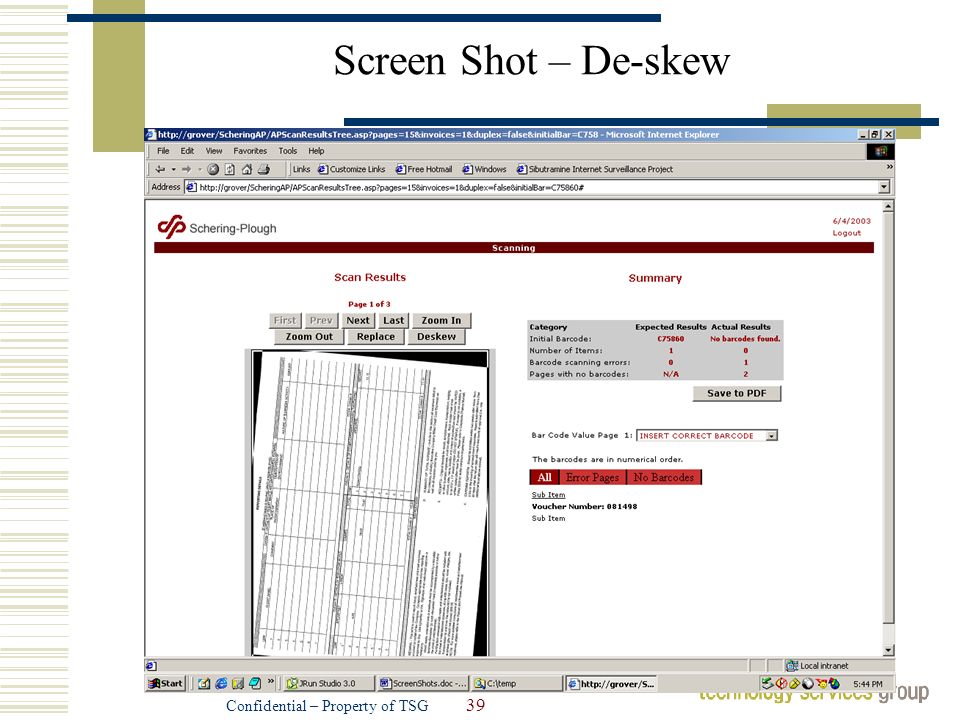This screenshot has height=720, width=960.
Task: Click the Print toolbar icon
Action: 264,170
